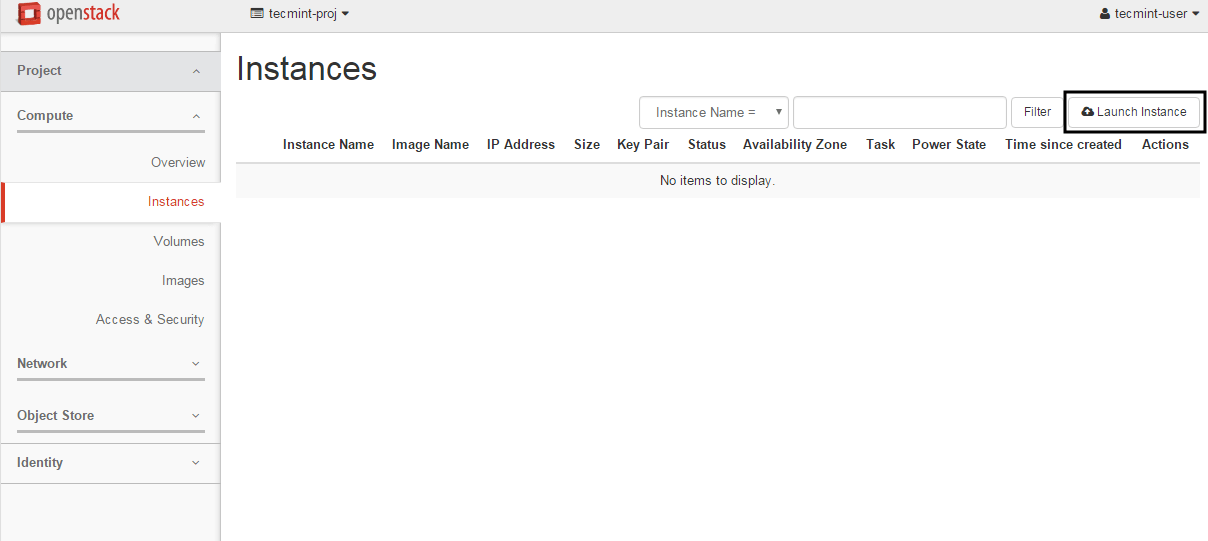Screen dimensions: 1208x541
Task: Expand the Object Store section
Action: (110, 416)
